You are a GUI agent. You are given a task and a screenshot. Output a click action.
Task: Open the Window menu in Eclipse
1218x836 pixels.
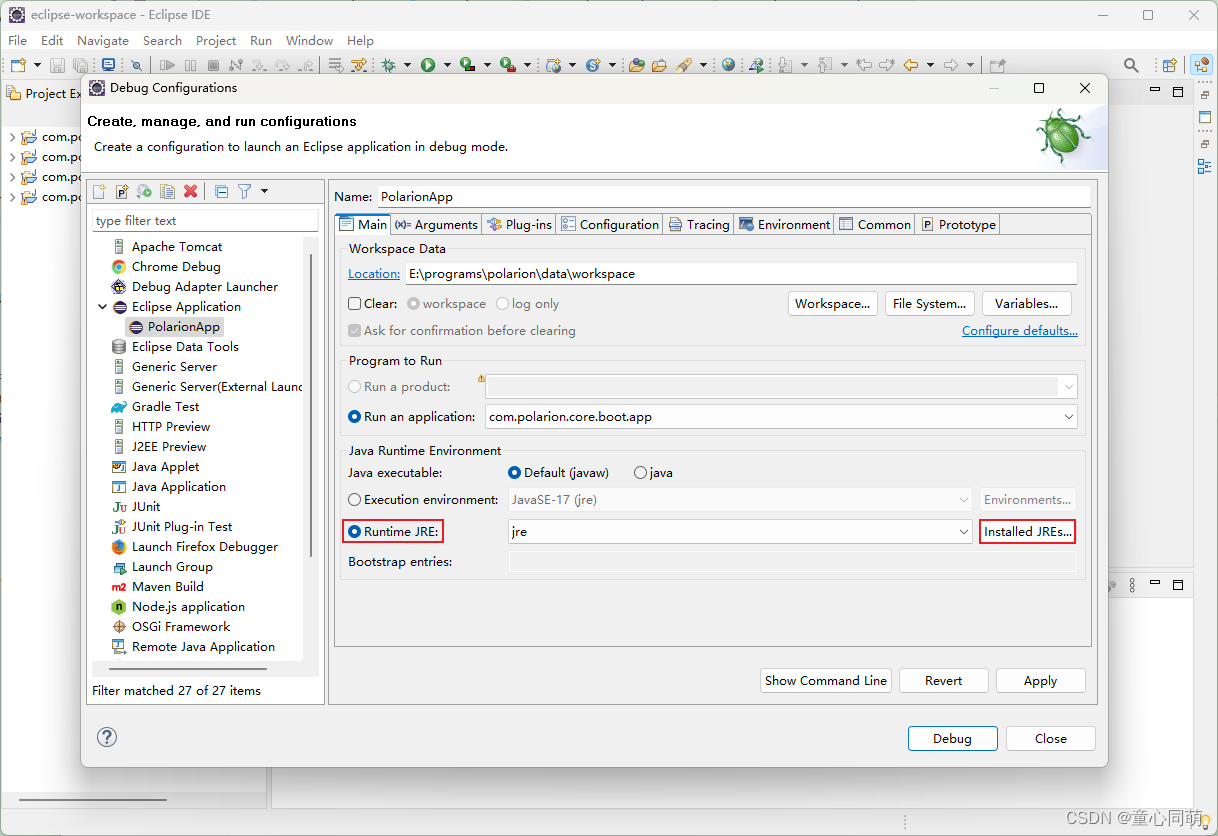pyautogui.click(x=309, y=40)
